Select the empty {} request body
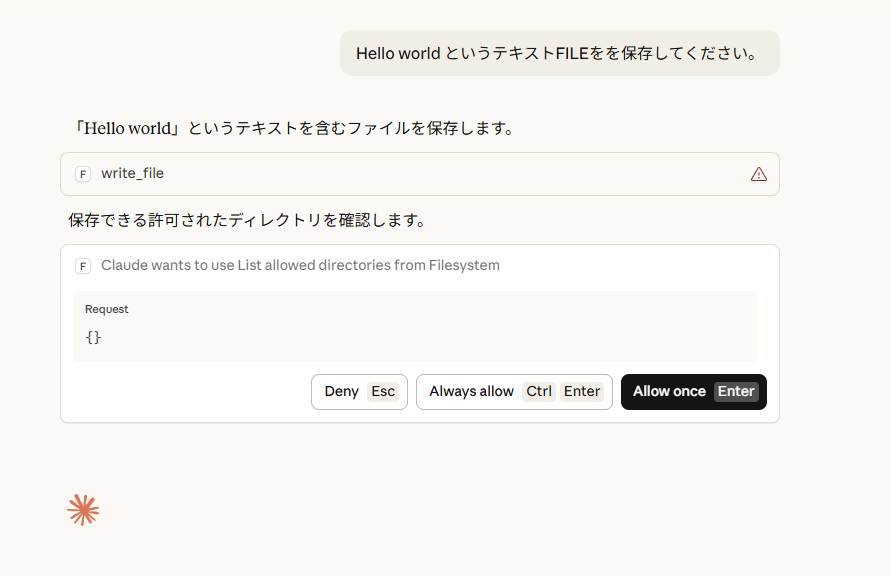 [x=93, y=337]
